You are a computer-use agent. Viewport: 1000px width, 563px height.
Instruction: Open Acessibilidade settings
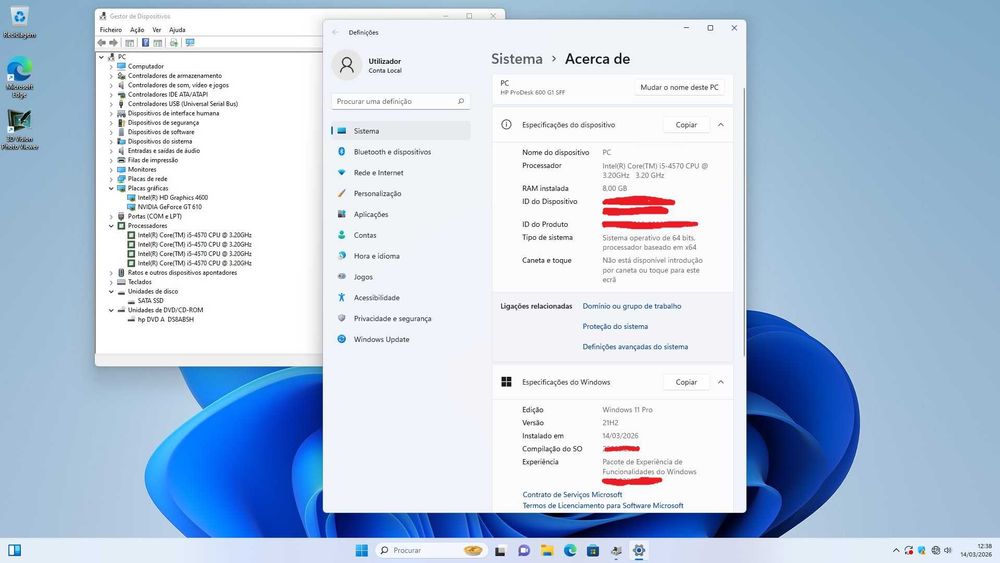coord(401,298)
